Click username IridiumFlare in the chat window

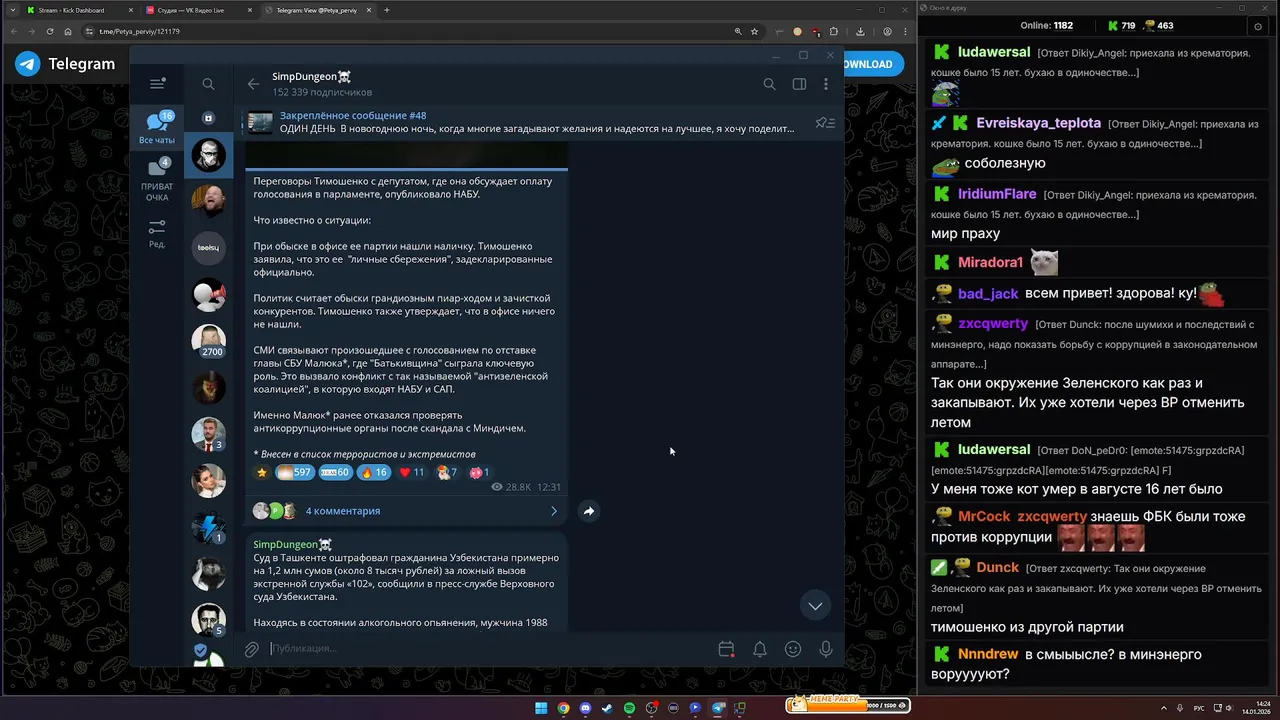click(997, 194)
